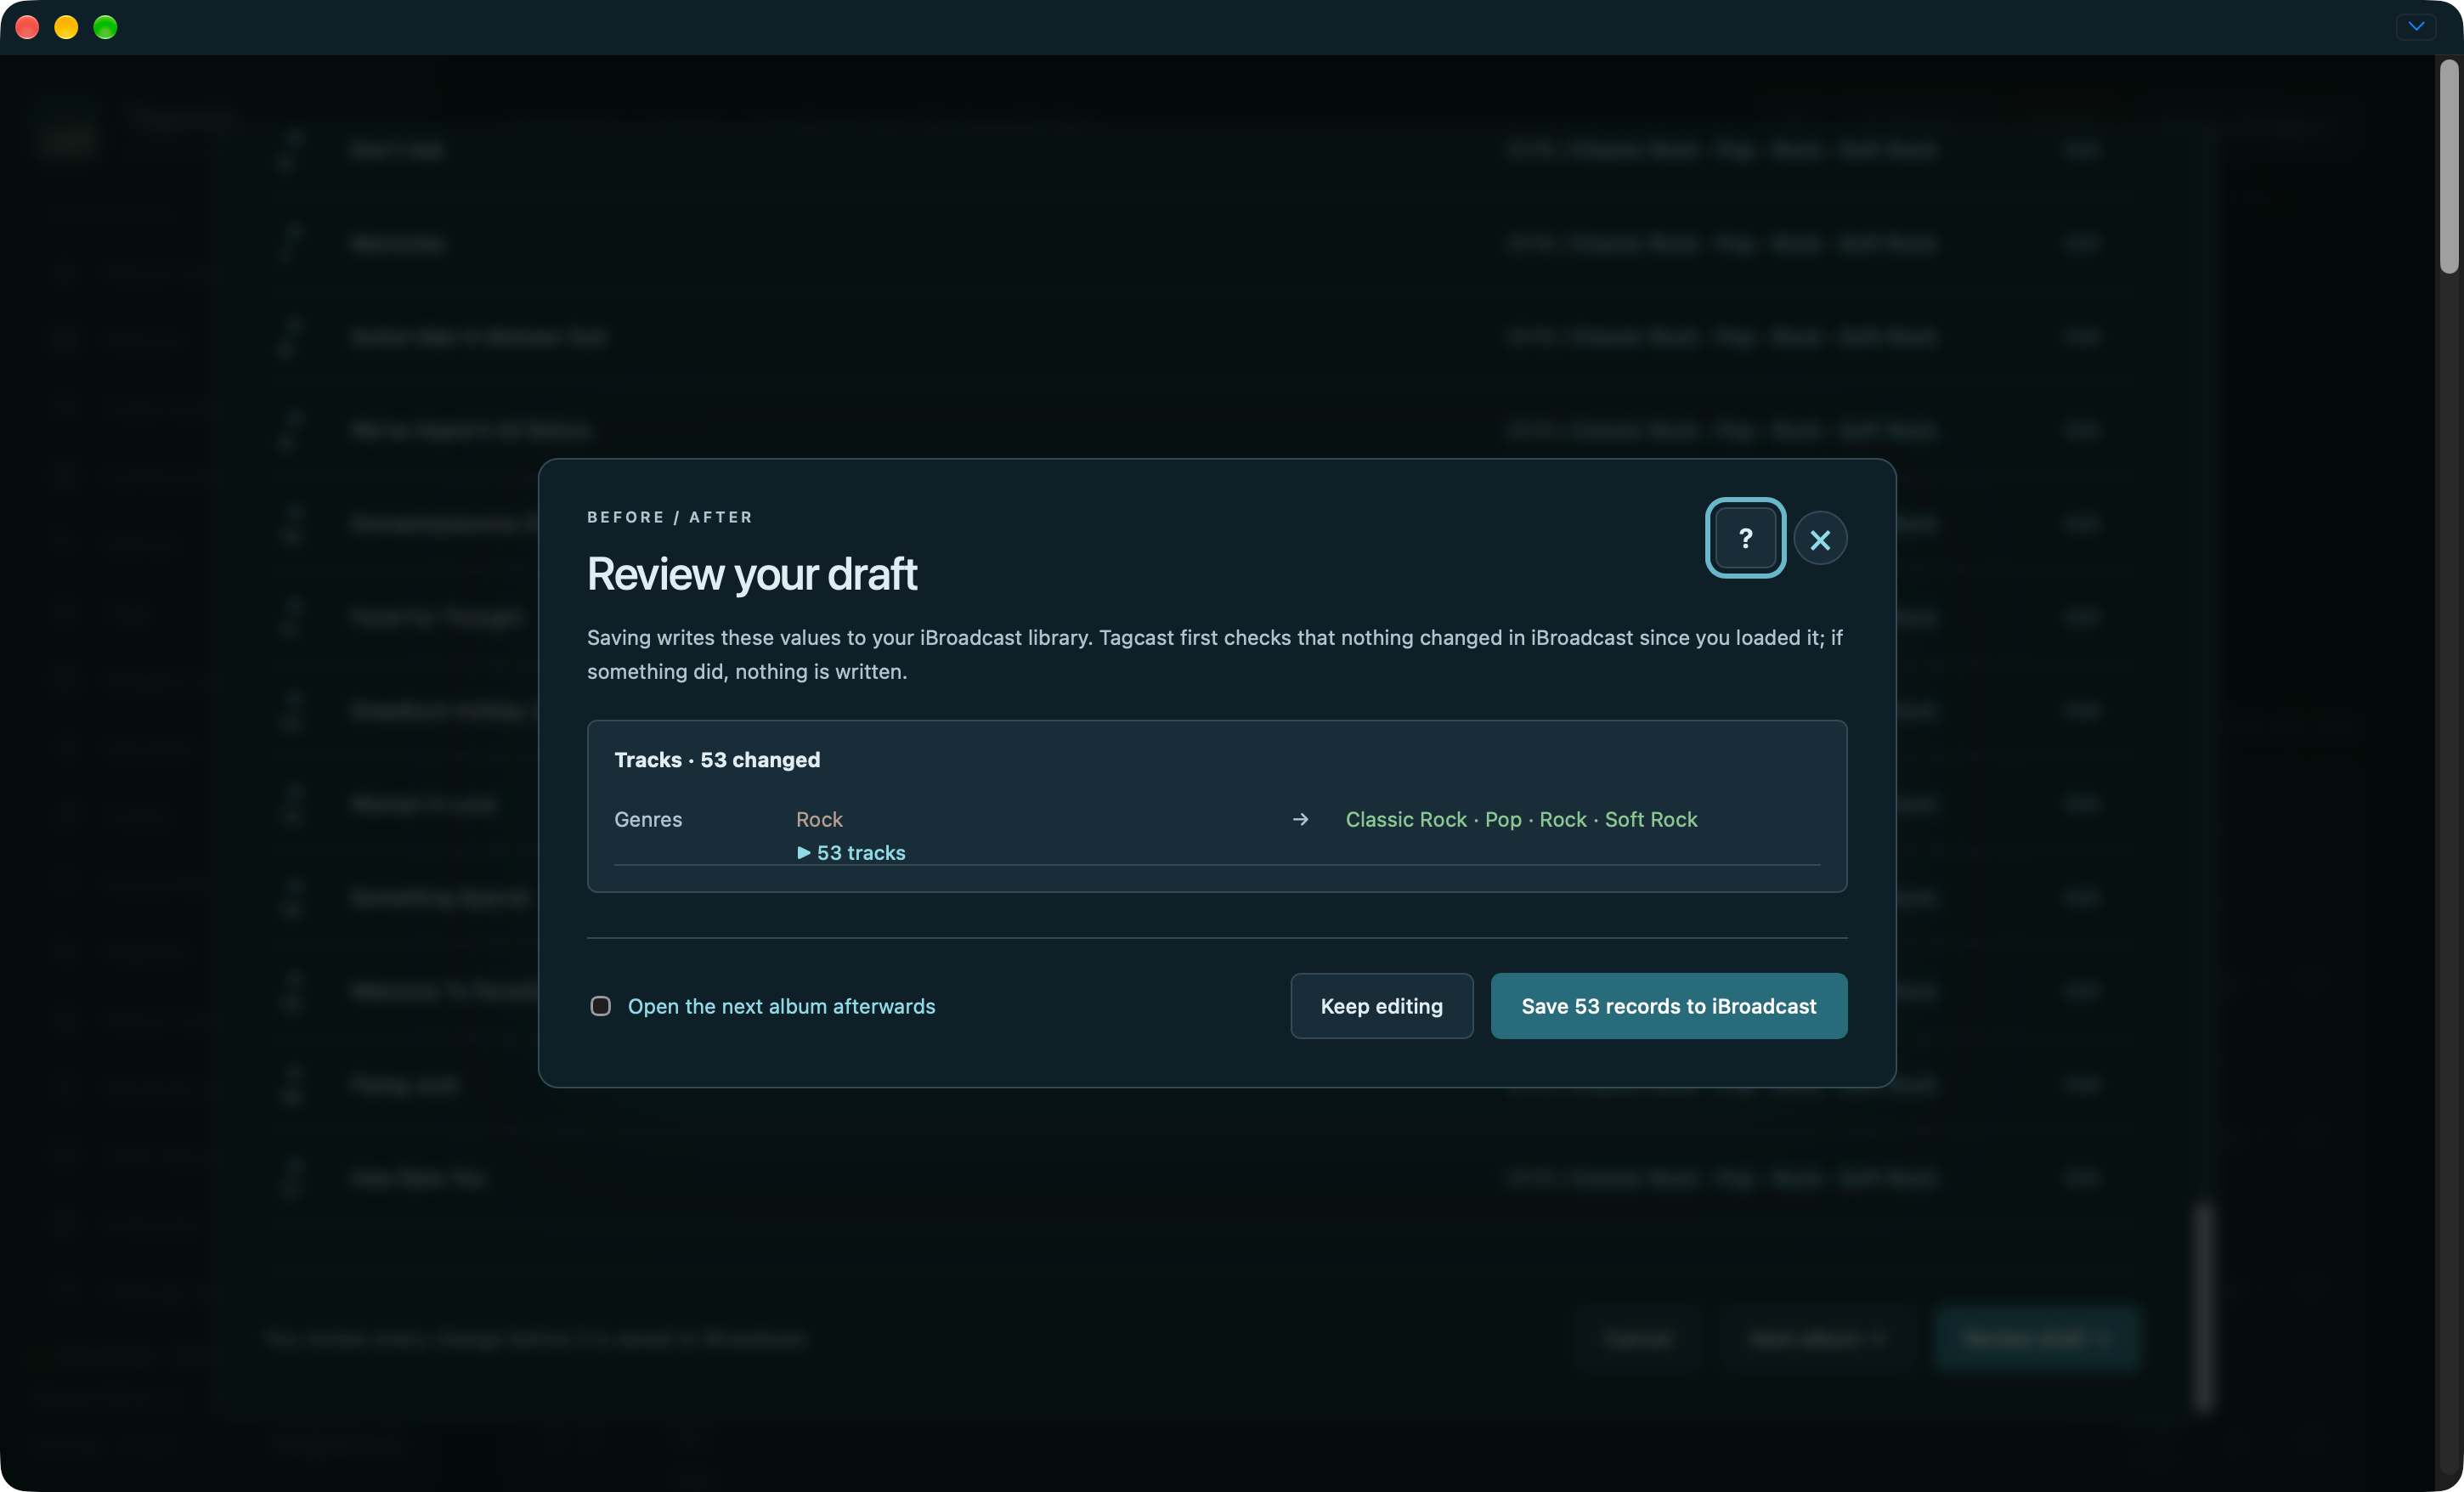Click the 'Genres' field label
The height and width of the screenshot is (1492, 2464).
(648, 819)
